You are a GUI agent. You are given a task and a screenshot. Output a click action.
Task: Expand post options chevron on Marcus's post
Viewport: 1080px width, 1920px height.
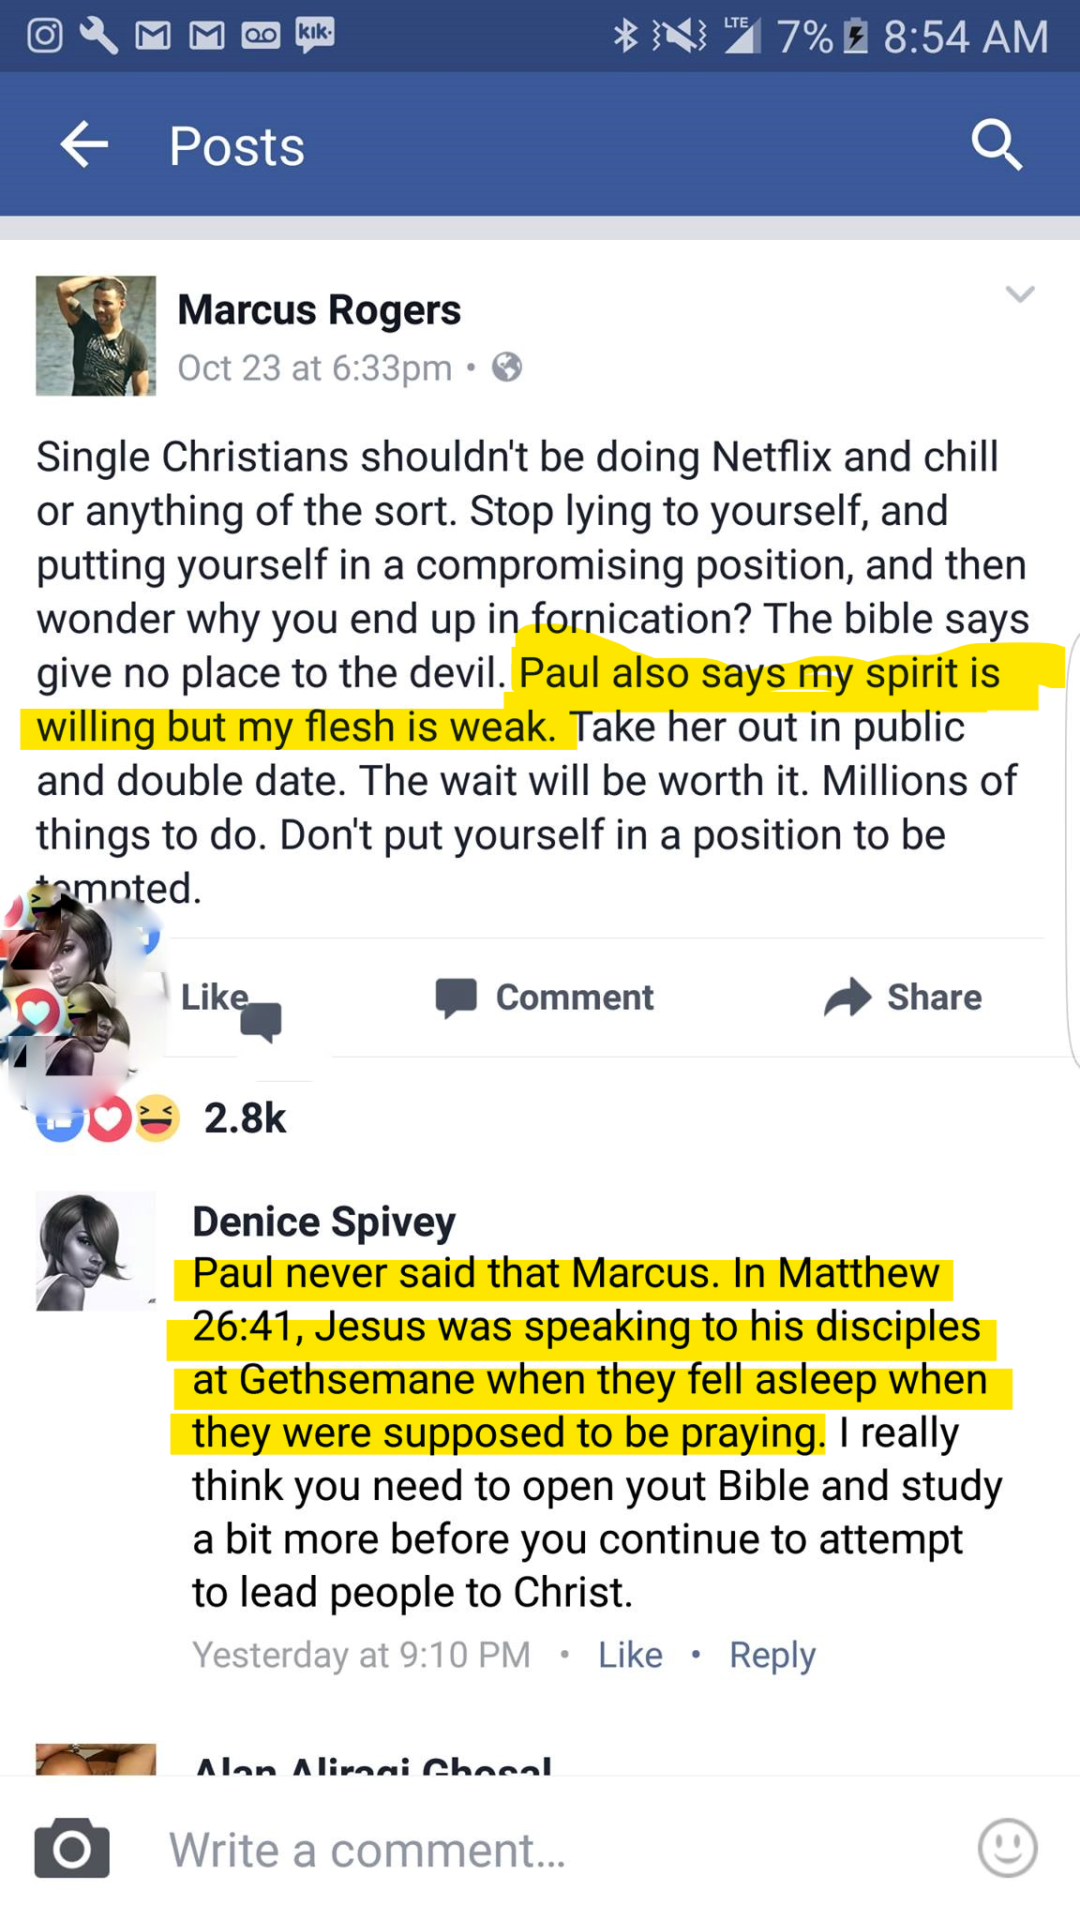(1019, 294)
